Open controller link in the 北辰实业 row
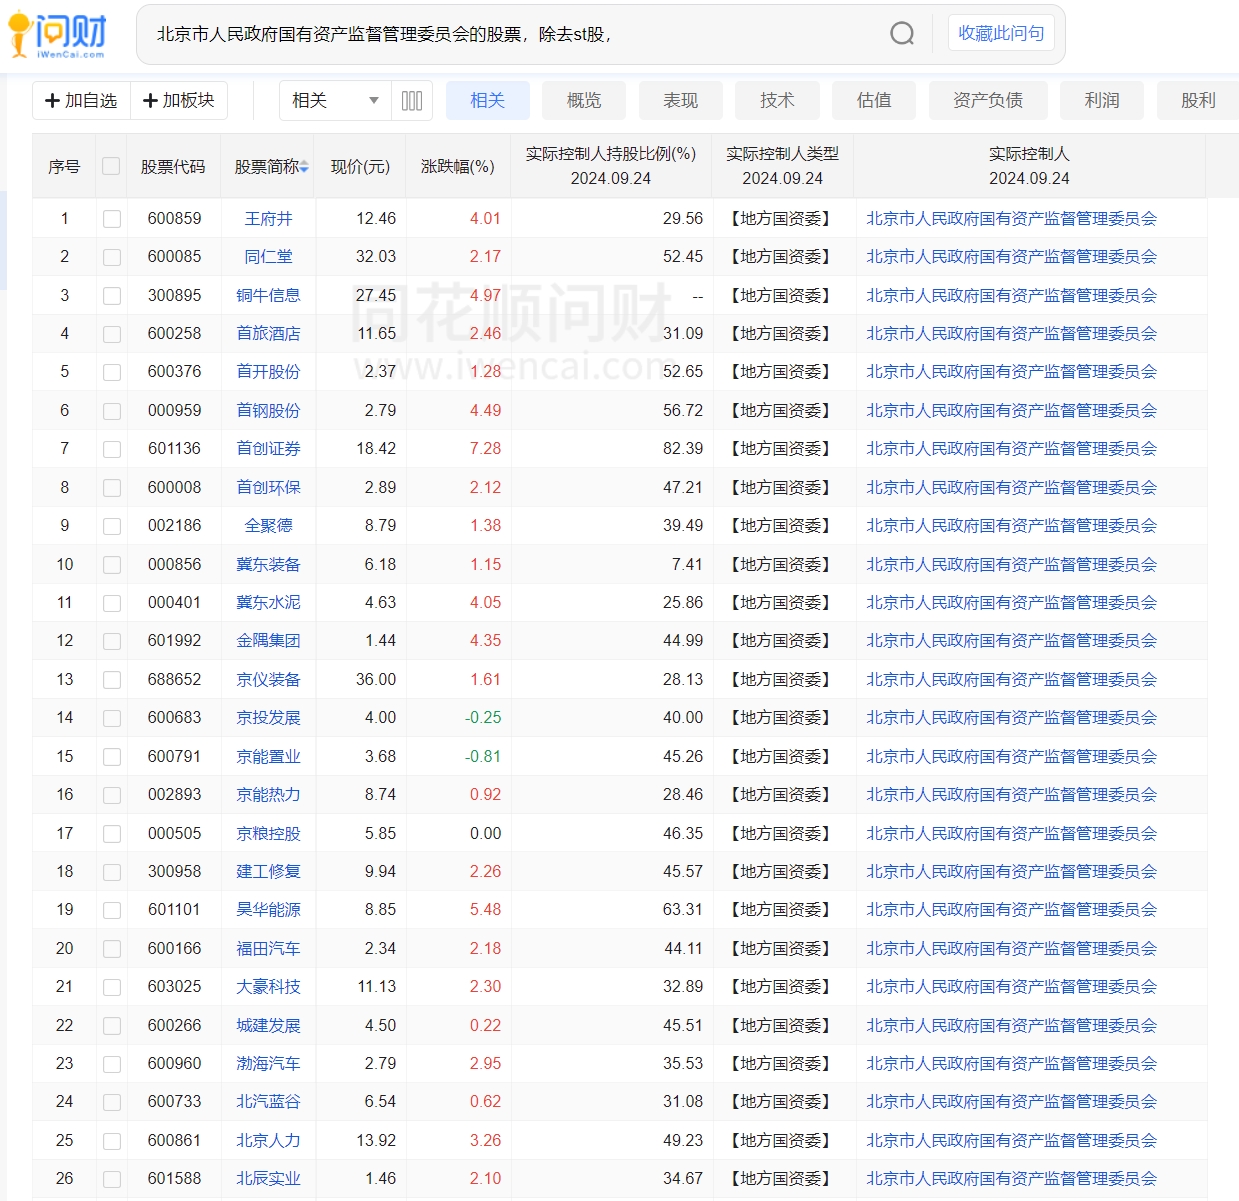 [x=1012, y=1178]
